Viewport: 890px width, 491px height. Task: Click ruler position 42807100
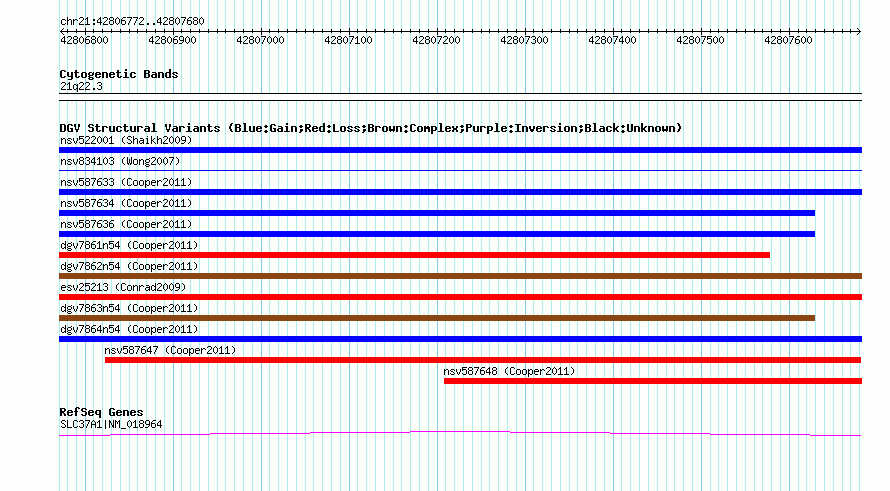pos(348,40)
